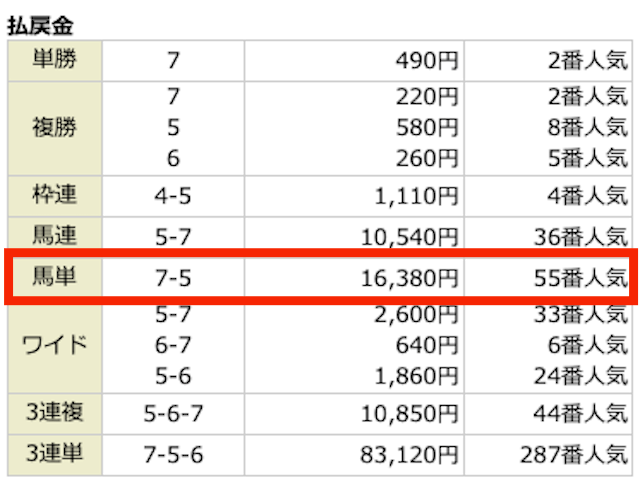The image size is (640, 480).
Task: Select the 枠連 row label
Action: [x=55, y=195]
